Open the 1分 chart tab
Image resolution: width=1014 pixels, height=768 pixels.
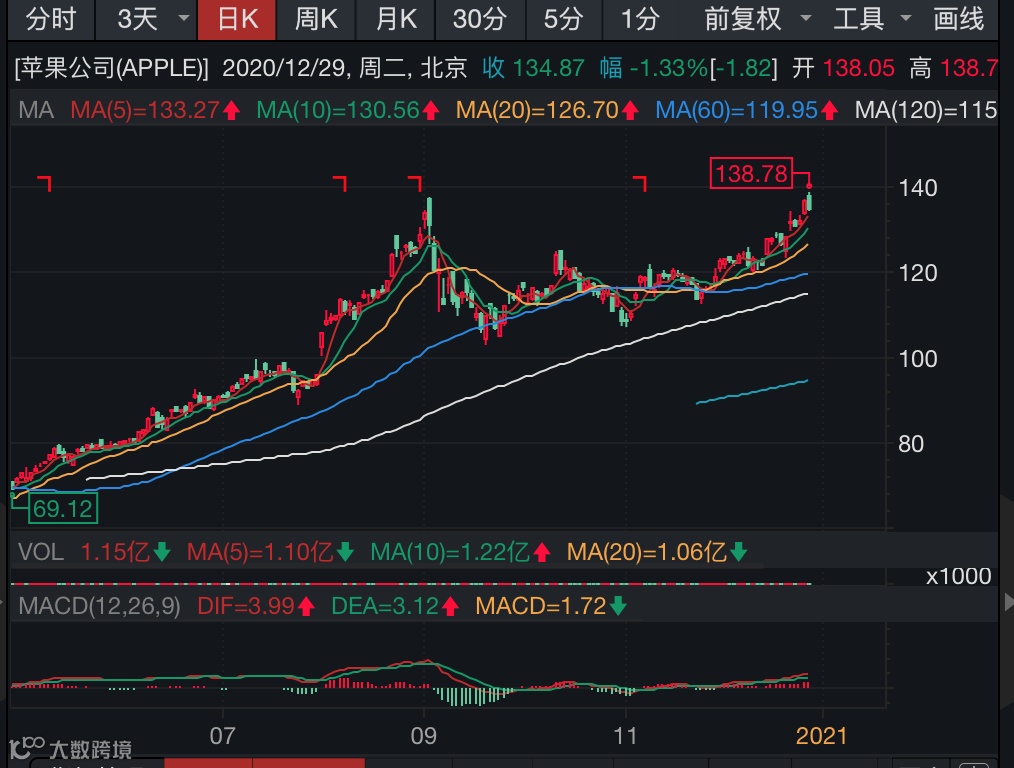point(640,19)
